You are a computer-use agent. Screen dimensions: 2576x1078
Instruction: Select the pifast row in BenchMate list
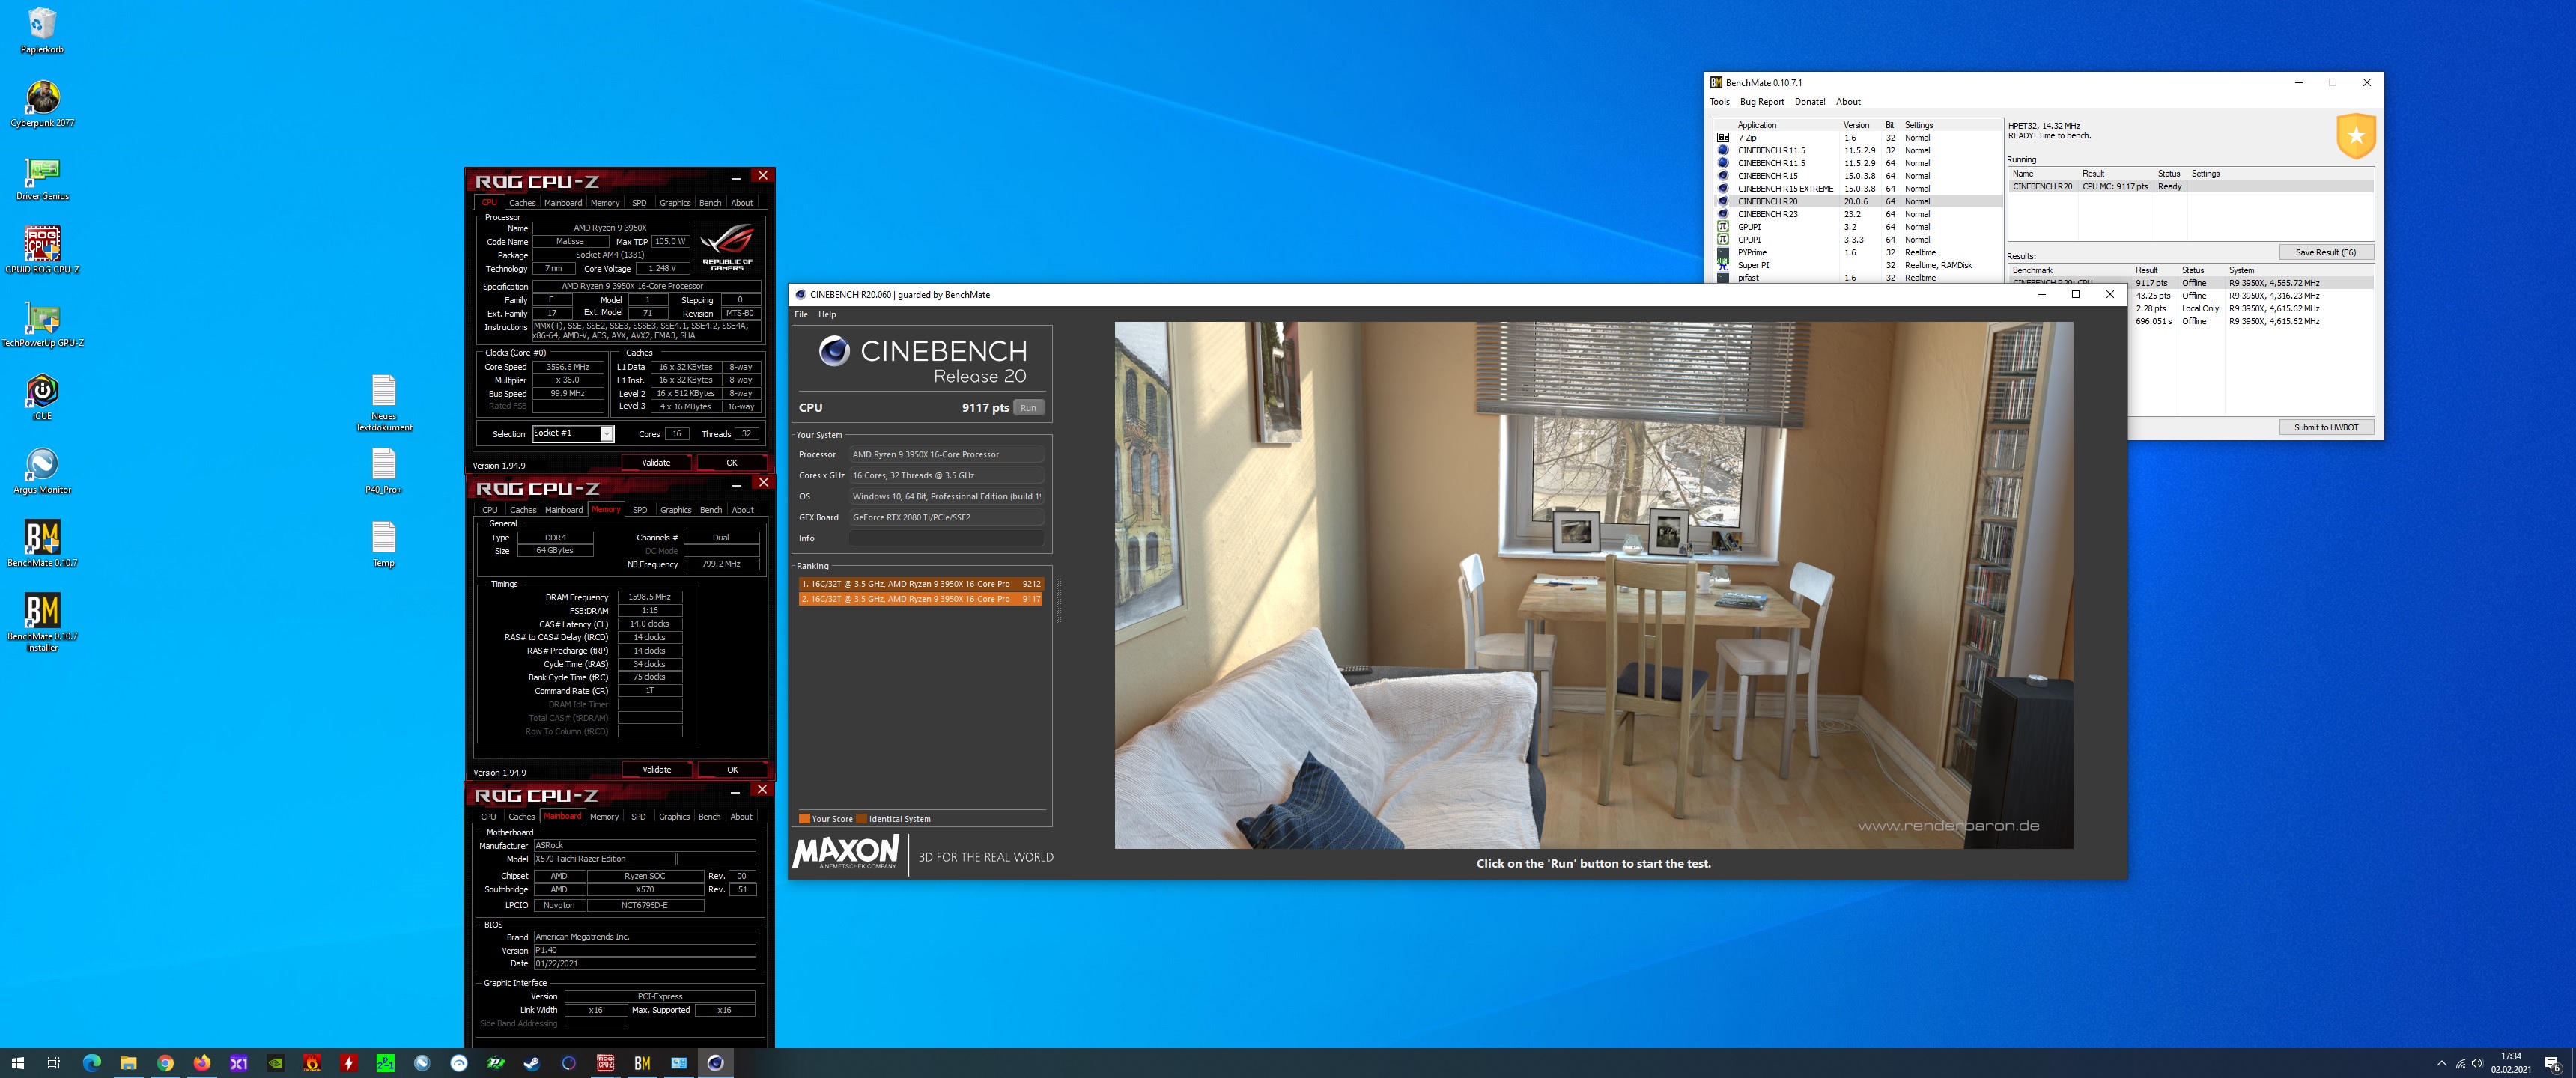1859,278
